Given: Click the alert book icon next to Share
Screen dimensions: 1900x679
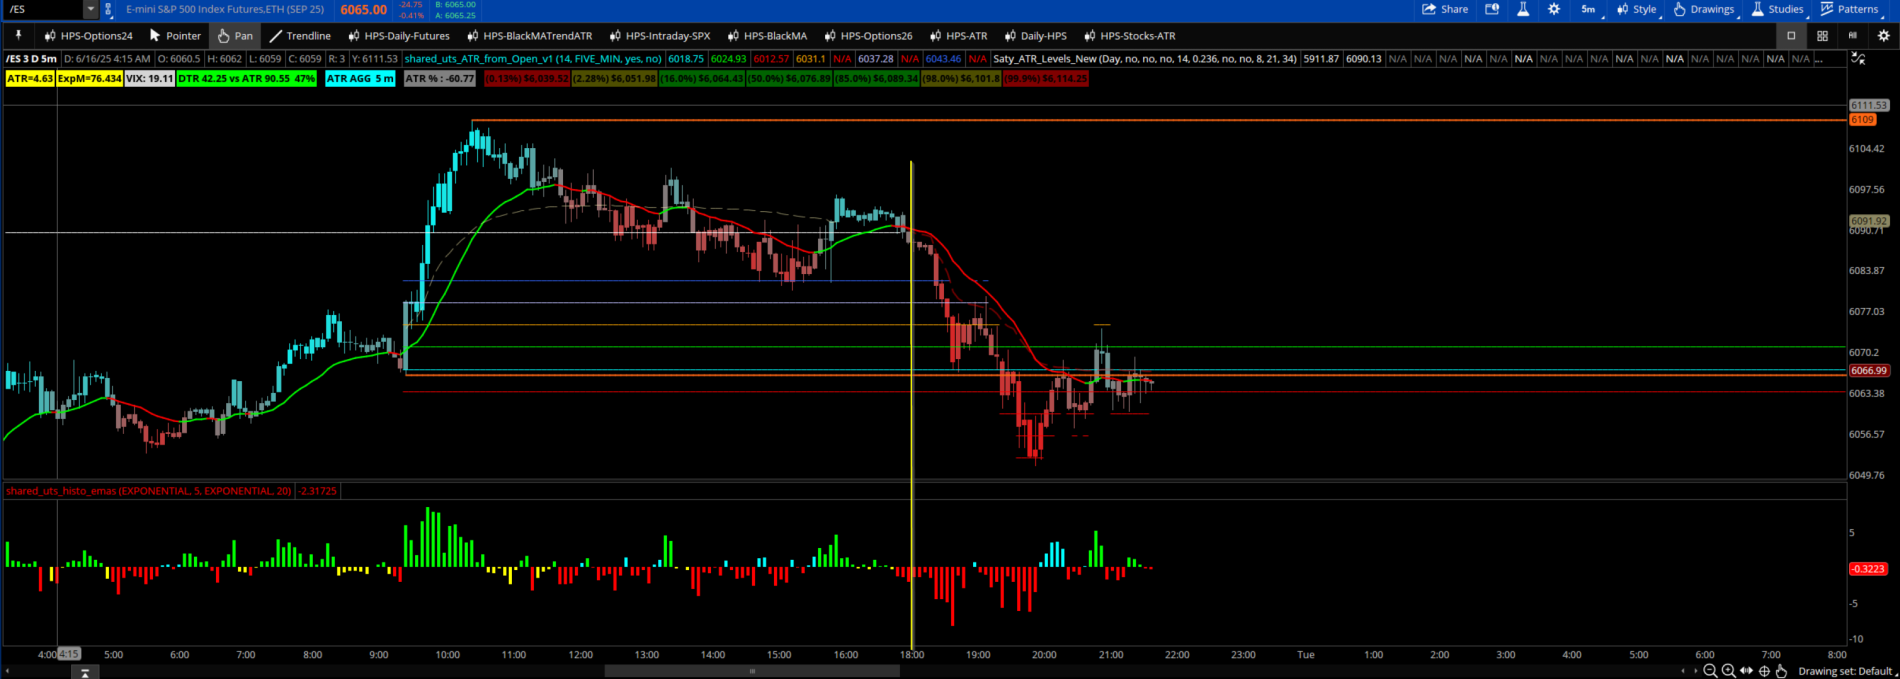Looking at the screenshot, I should point(1492,9).
